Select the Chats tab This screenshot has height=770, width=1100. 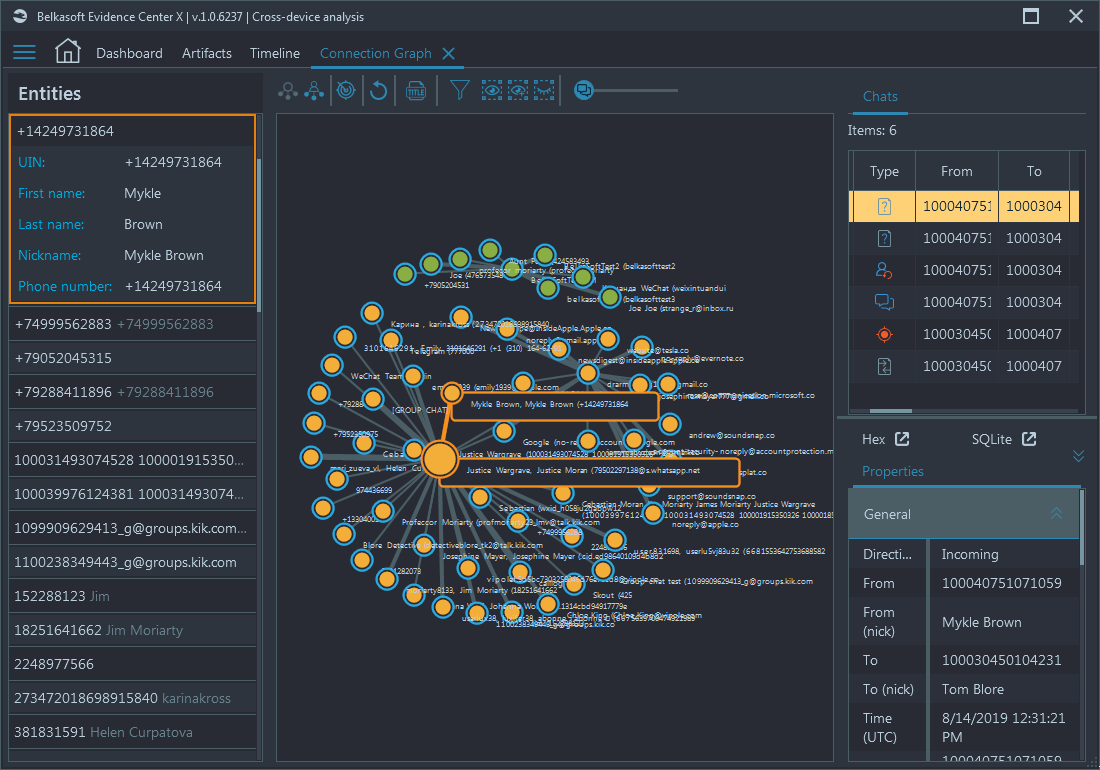point(880,97)
